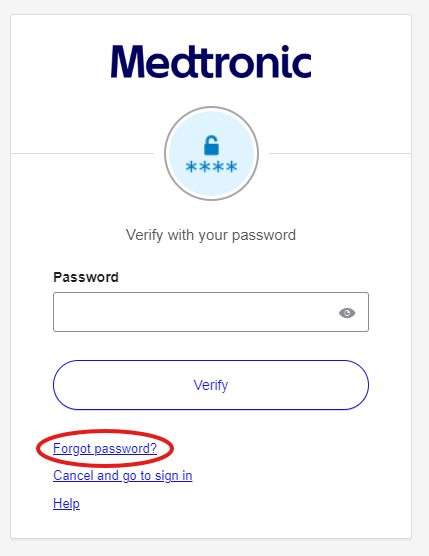The width and height of the screenshot is (429, 556).
Task: Click the circular password authenticator badge
Action: (x=211, y=154)
